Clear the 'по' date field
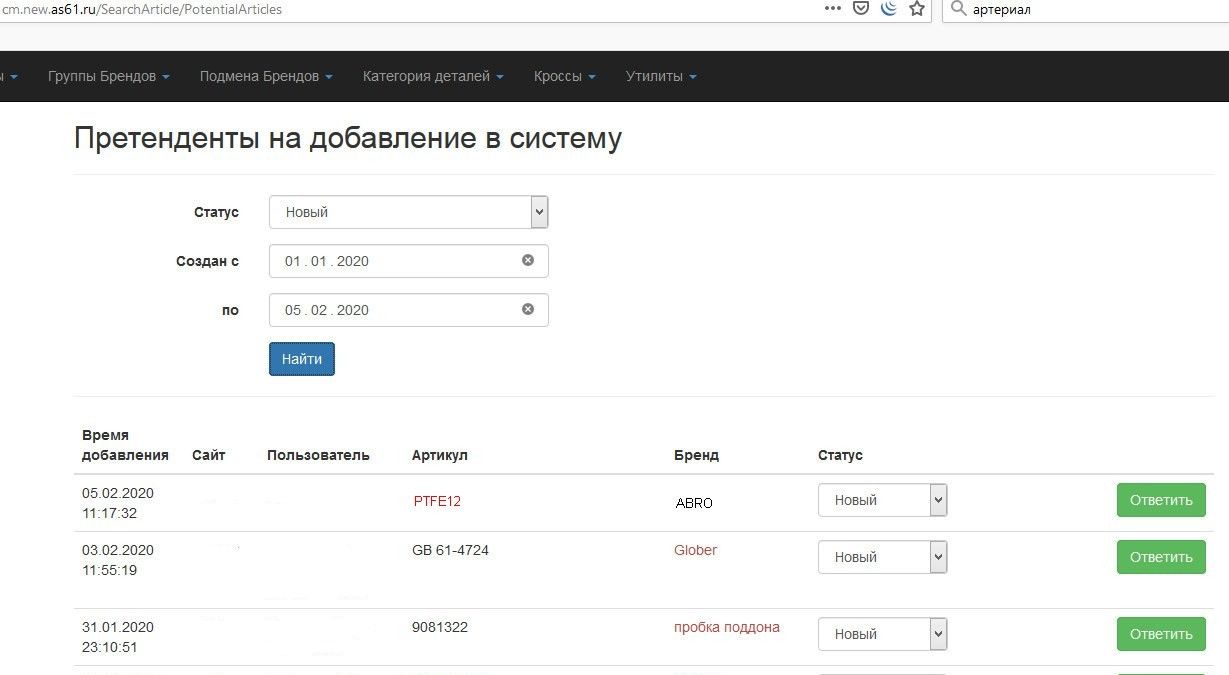Viewport: 1229px width, 675px height. (x=528, y=309)
